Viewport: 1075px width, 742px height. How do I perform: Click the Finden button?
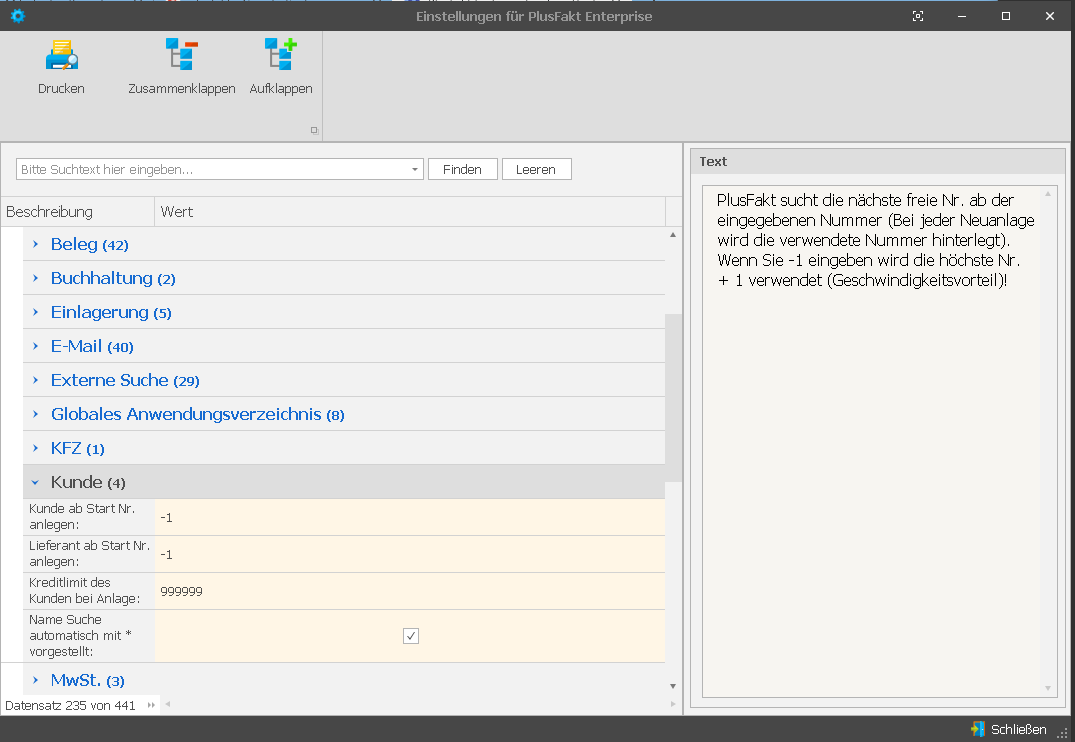click(462, 169)
